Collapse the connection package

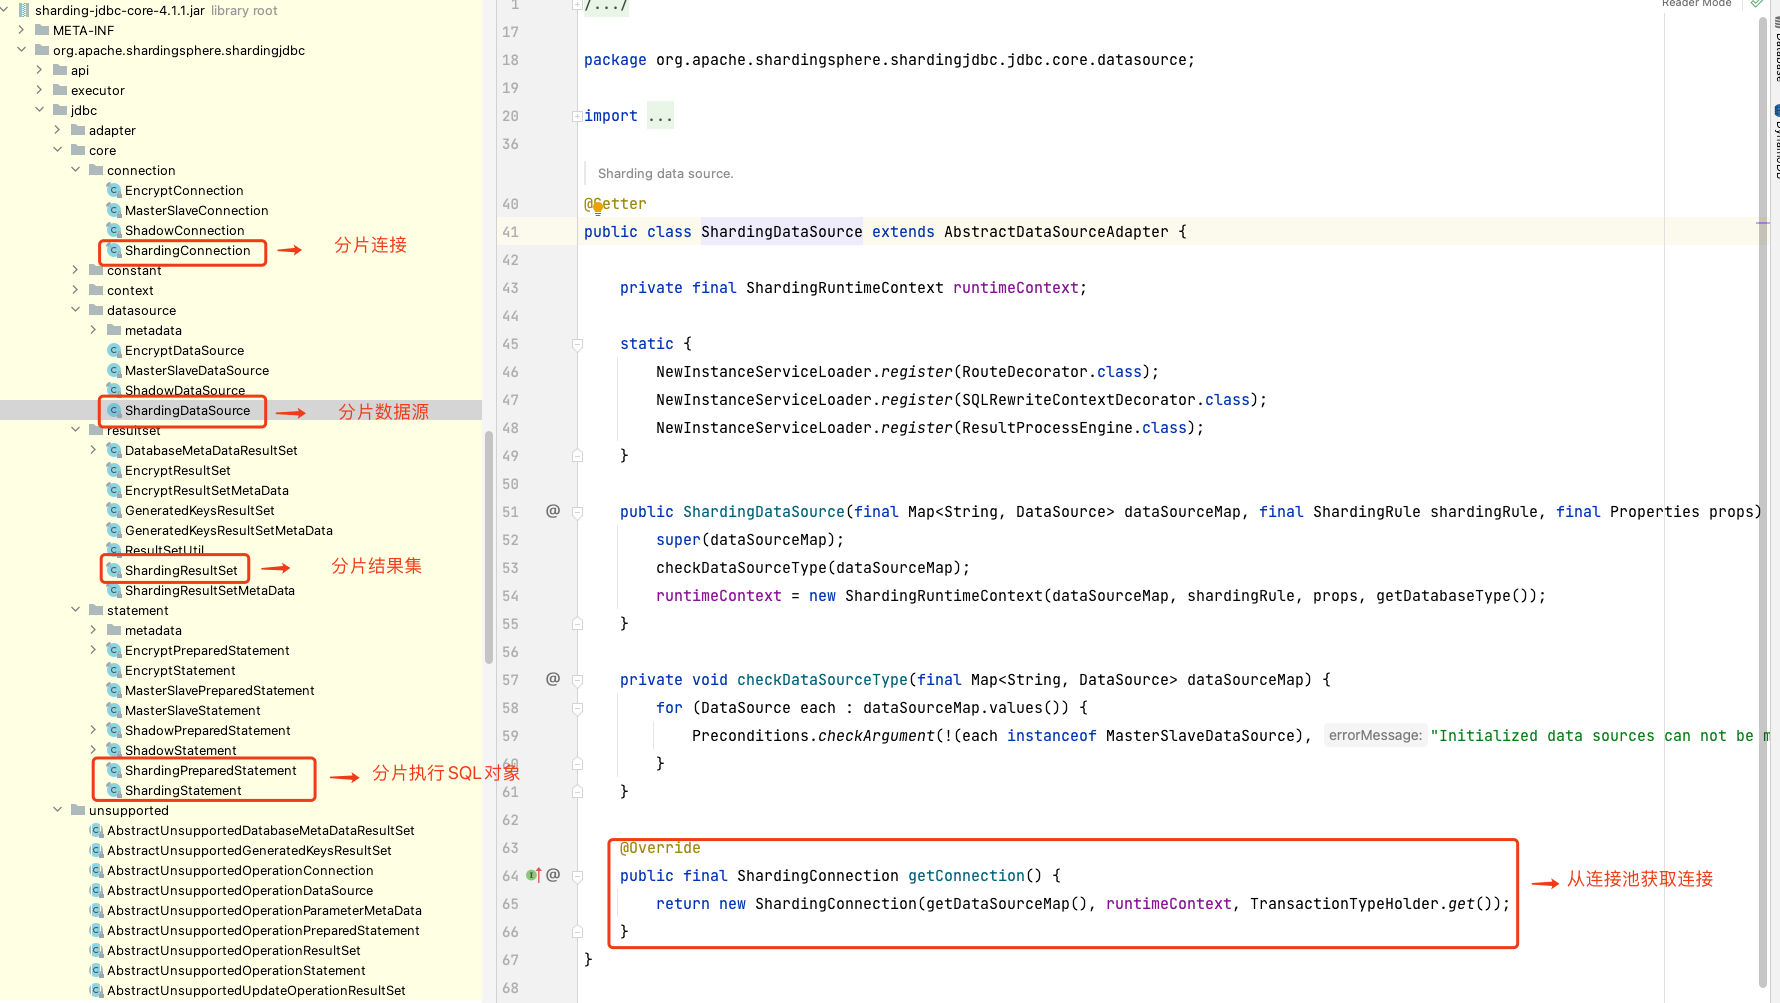75,170
